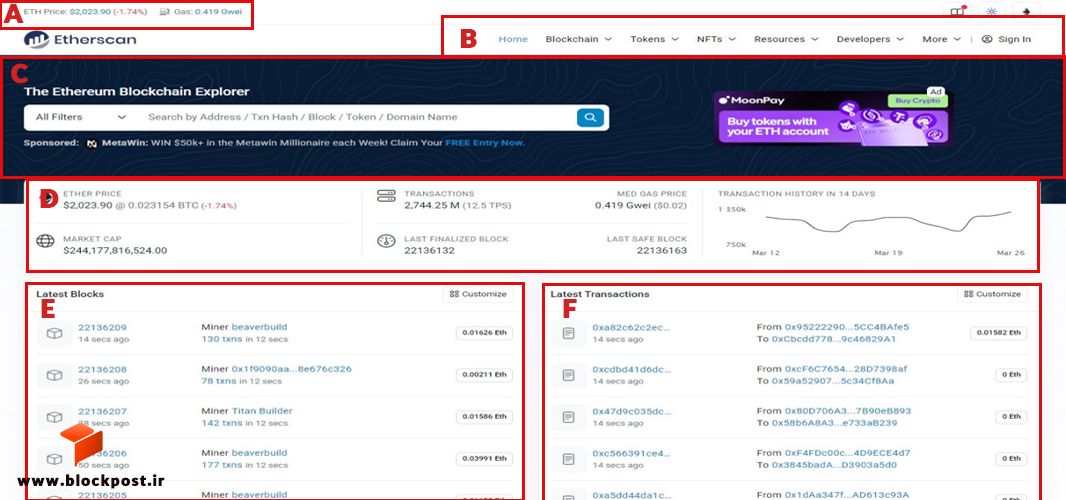Select the Home nav item
The width and height of the screenshot is (1066, 500).
513,39
